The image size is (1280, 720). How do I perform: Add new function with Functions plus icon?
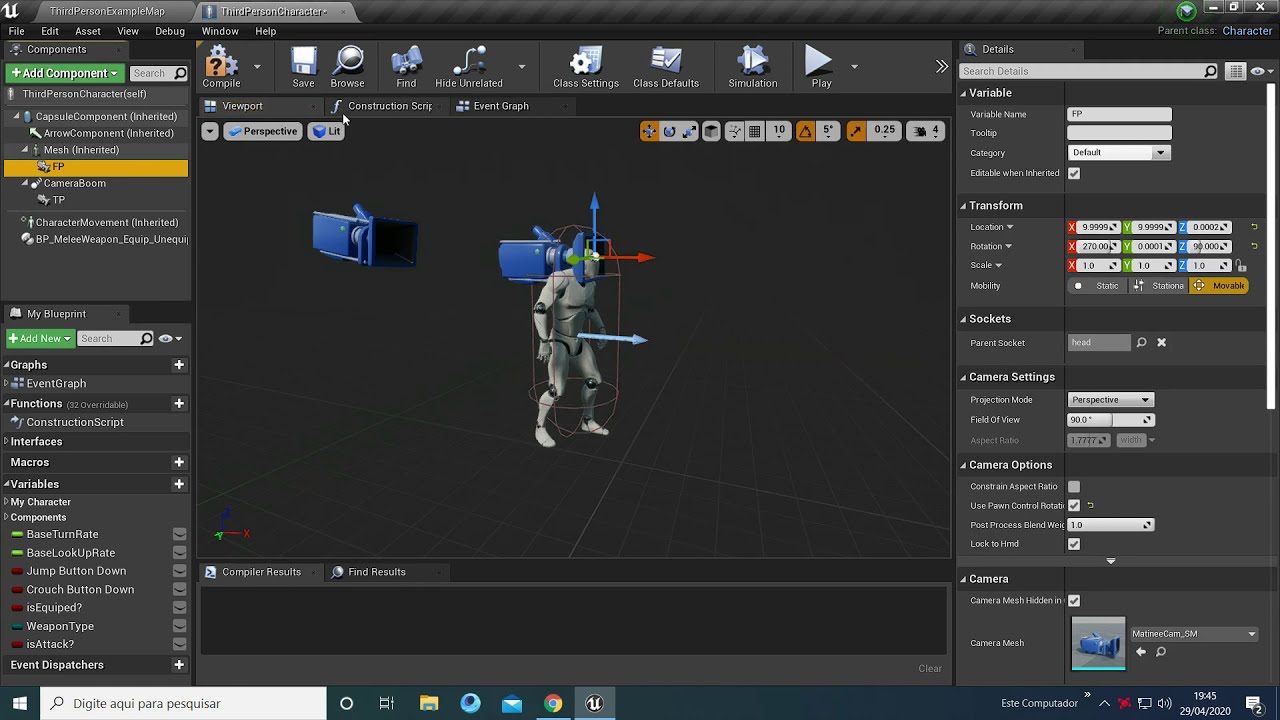(x=179, y=404)
